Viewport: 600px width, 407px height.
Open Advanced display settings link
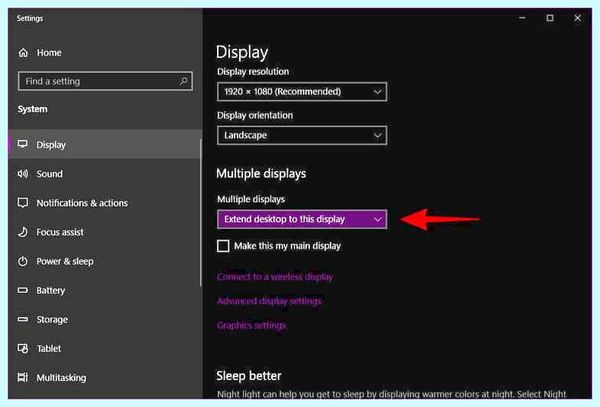coord(269,301)
